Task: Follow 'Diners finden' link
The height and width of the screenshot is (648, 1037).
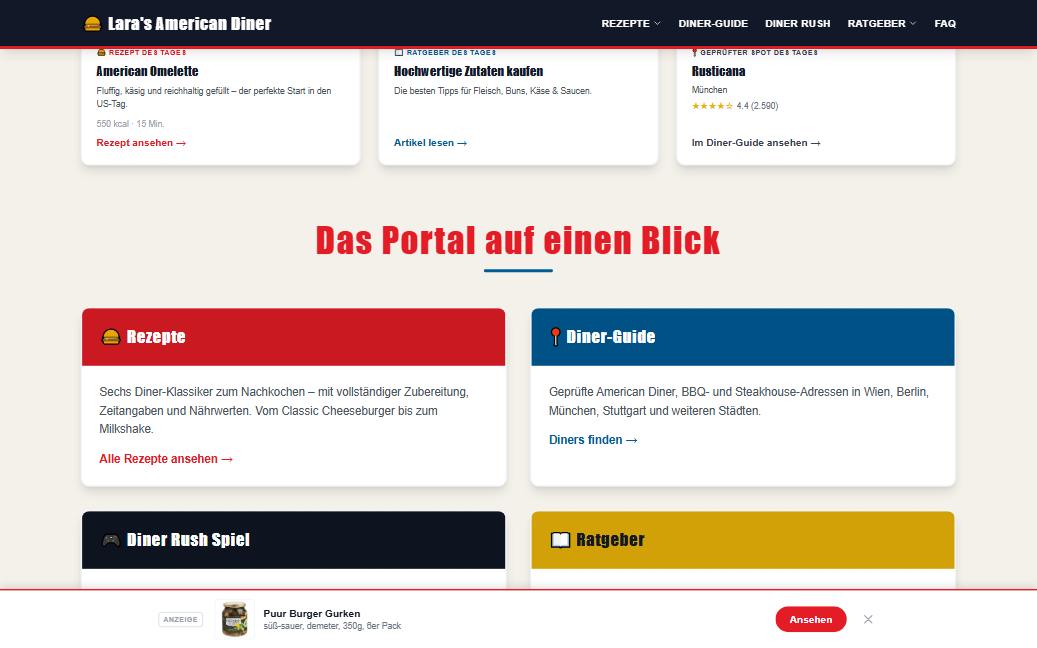Action: coord(593,440)
